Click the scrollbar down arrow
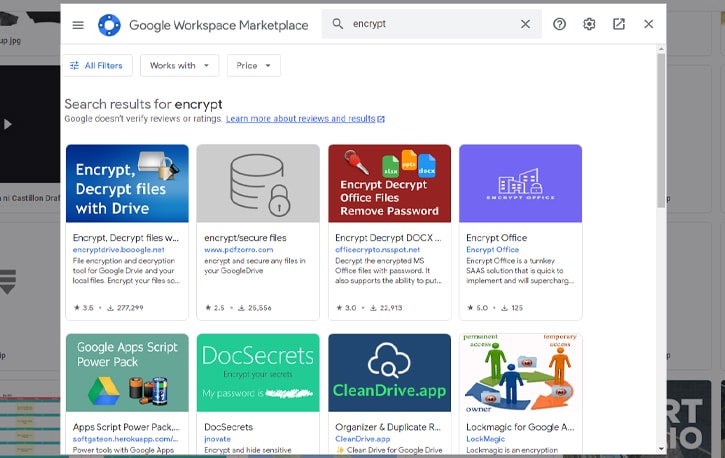Screen dimensions: 725x458 pos(661,448)
